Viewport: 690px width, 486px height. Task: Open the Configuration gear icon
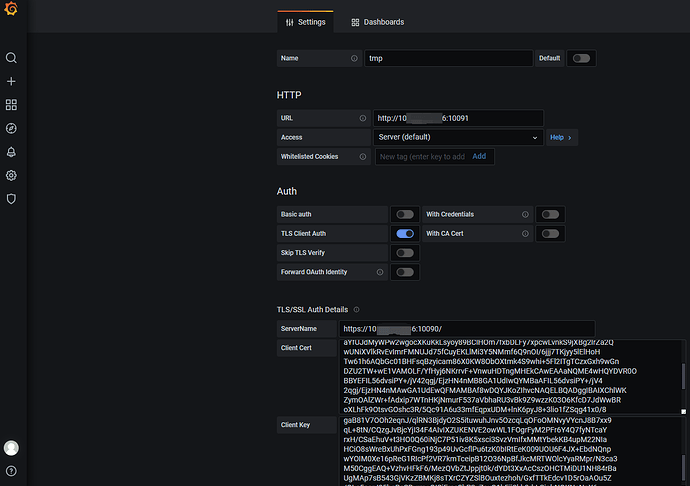point(12,175)
